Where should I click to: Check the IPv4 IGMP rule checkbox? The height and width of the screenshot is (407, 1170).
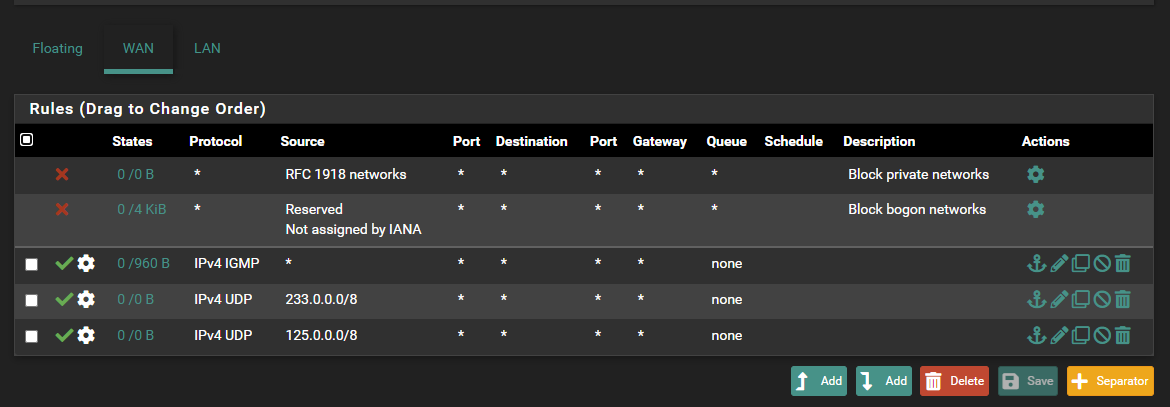pos(31,264)
